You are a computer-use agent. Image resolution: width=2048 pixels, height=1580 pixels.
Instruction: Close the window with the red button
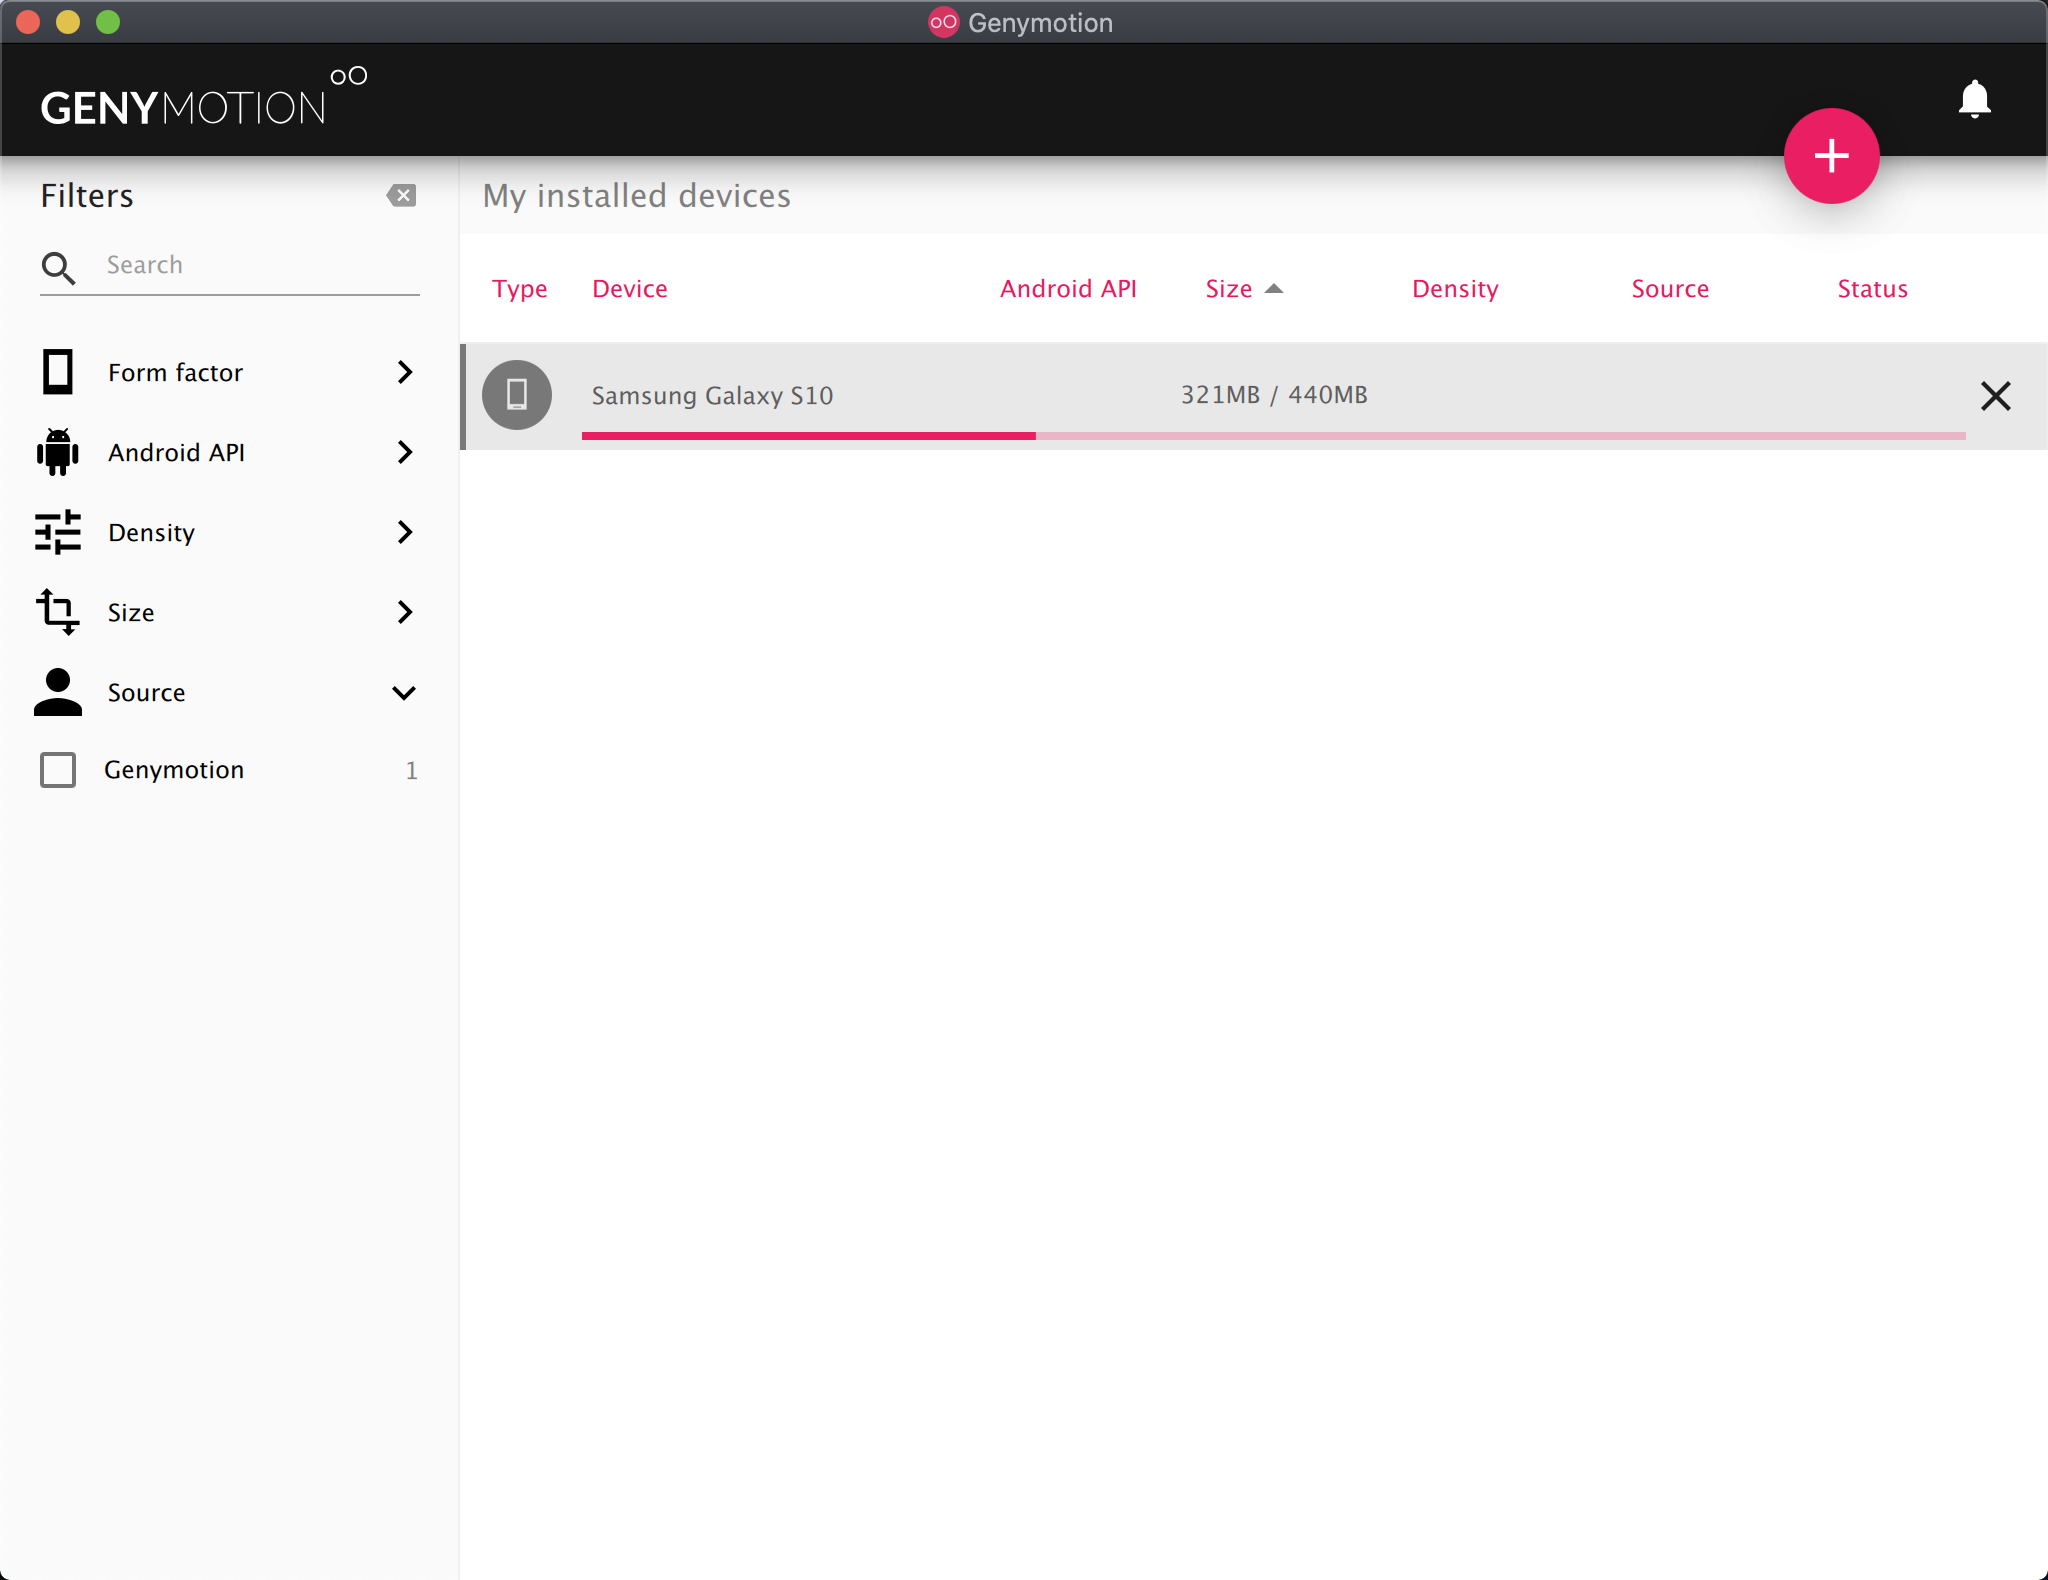[28, 22]
